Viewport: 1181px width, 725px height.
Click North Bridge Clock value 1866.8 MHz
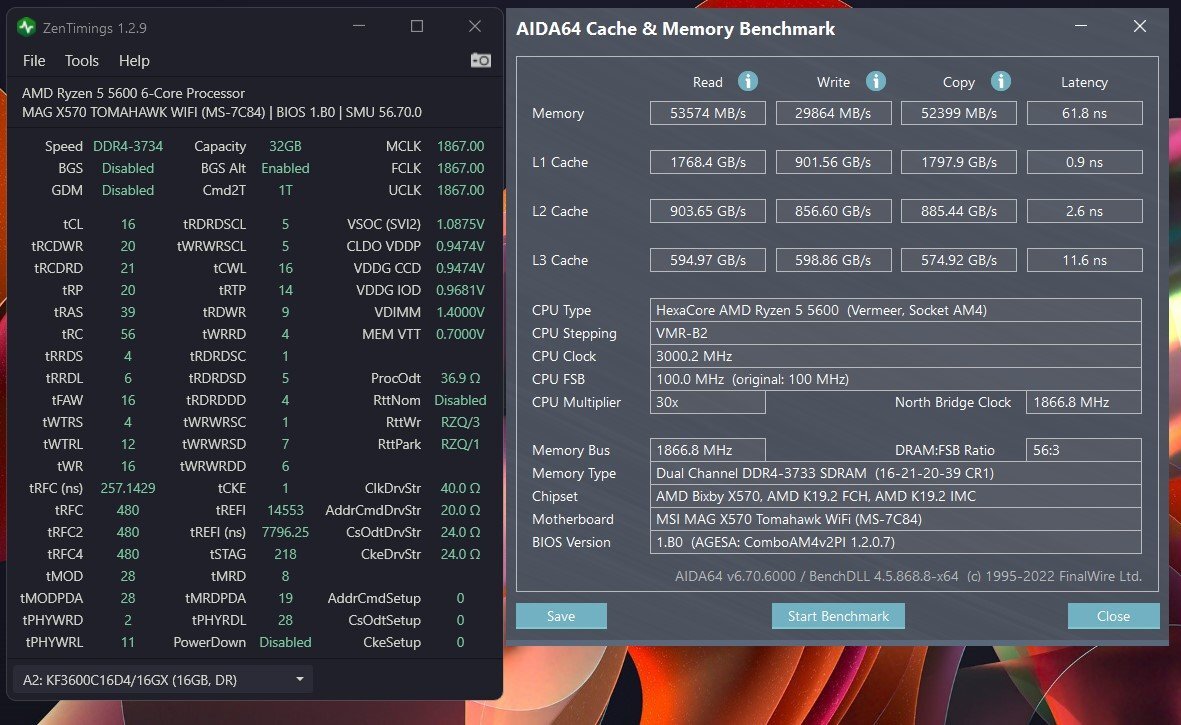[x=1084, y=402]
